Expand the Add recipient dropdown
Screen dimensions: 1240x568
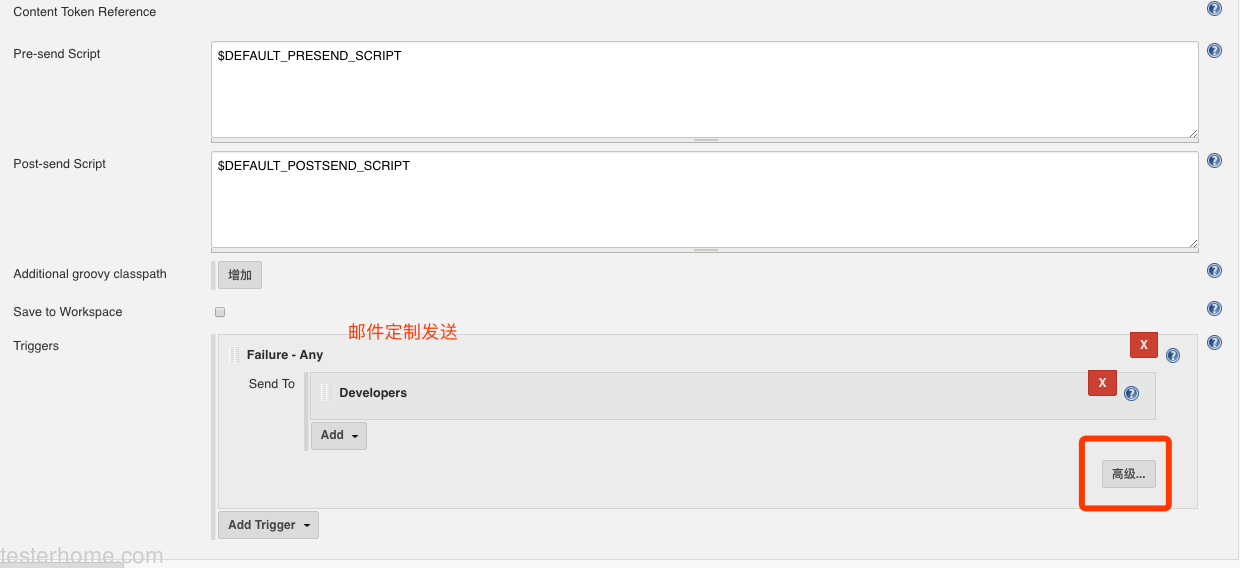[339, 436]
